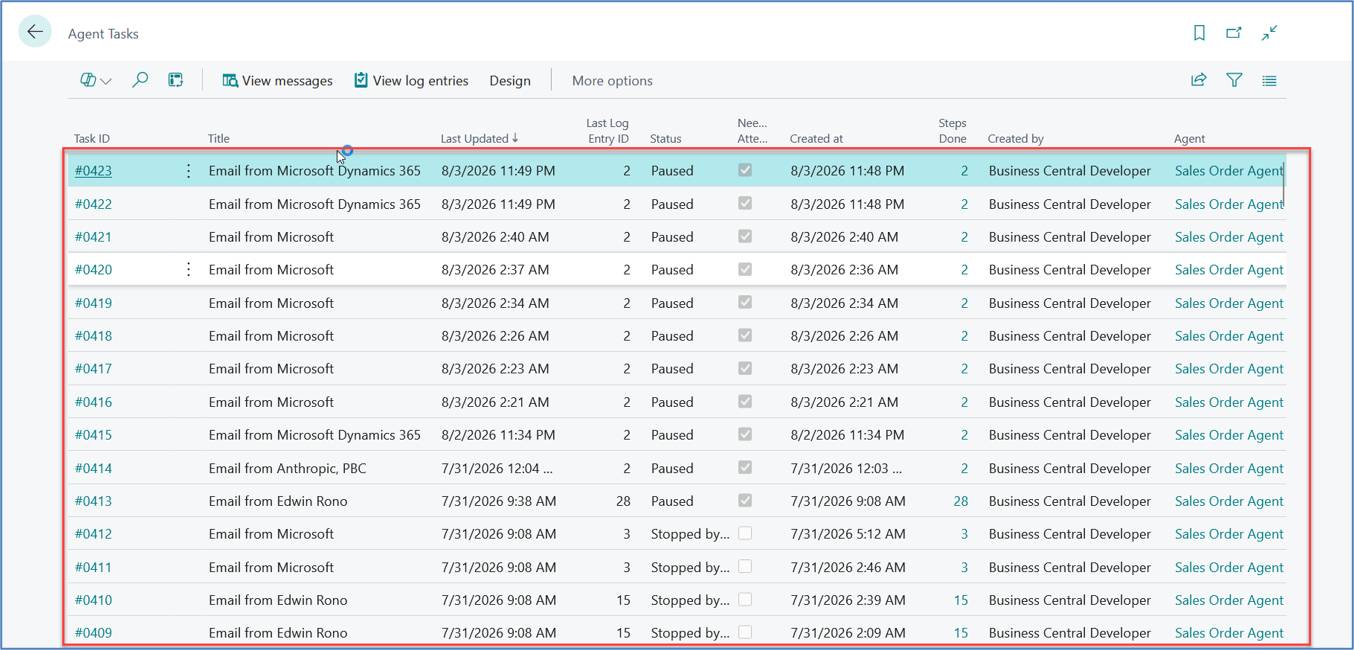Click the Agent column header

(1189, 138)
